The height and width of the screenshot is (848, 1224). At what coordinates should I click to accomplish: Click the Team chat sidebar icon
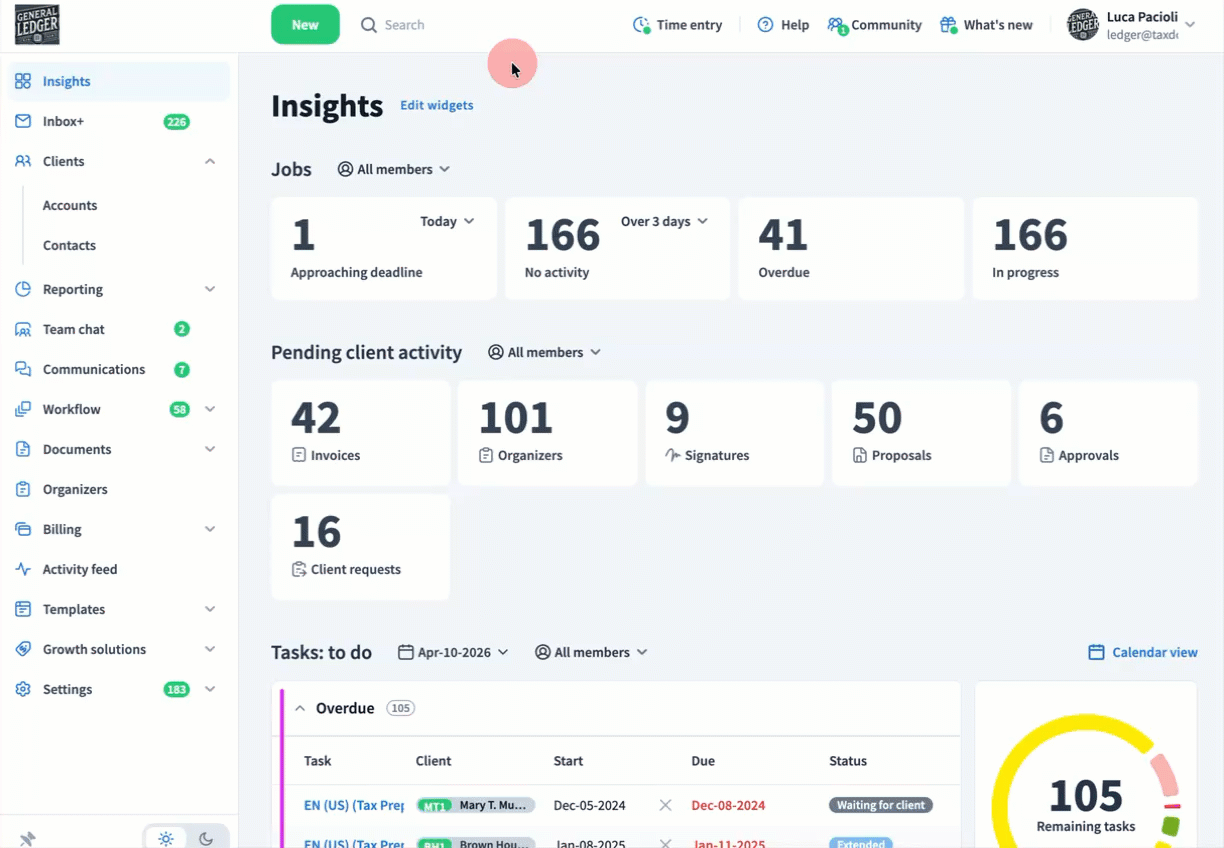tap(23, 329)
